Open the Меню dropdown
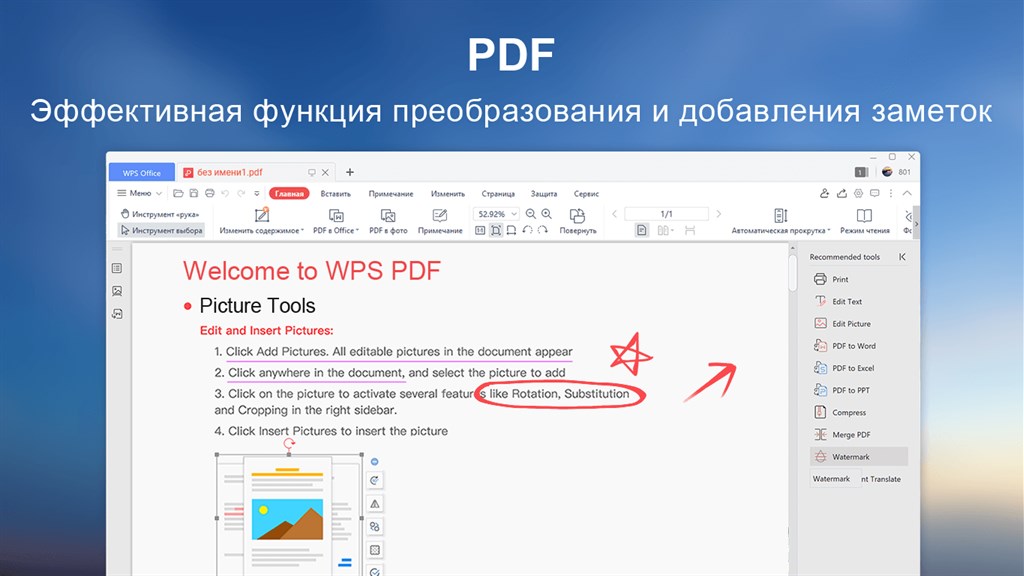Viewport: 1024px width, 576px height. 139,193
